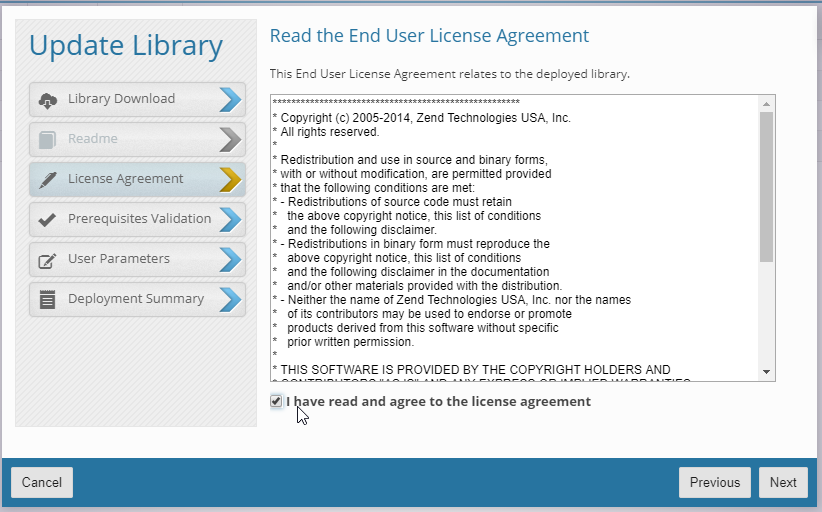Uncheck the license agreement checkbox
The image size is (822, 512).
click(276, 401)
